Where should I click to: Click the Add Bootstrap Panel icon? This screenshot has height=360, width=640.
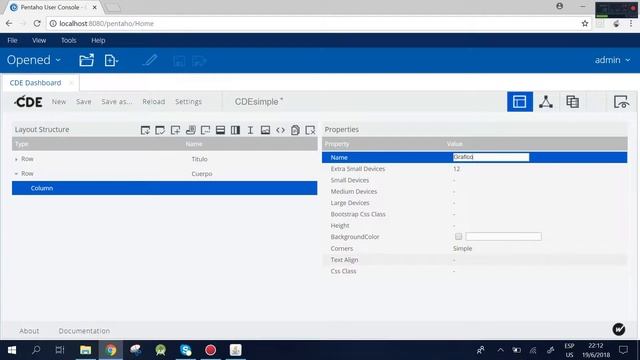(190, 130)
